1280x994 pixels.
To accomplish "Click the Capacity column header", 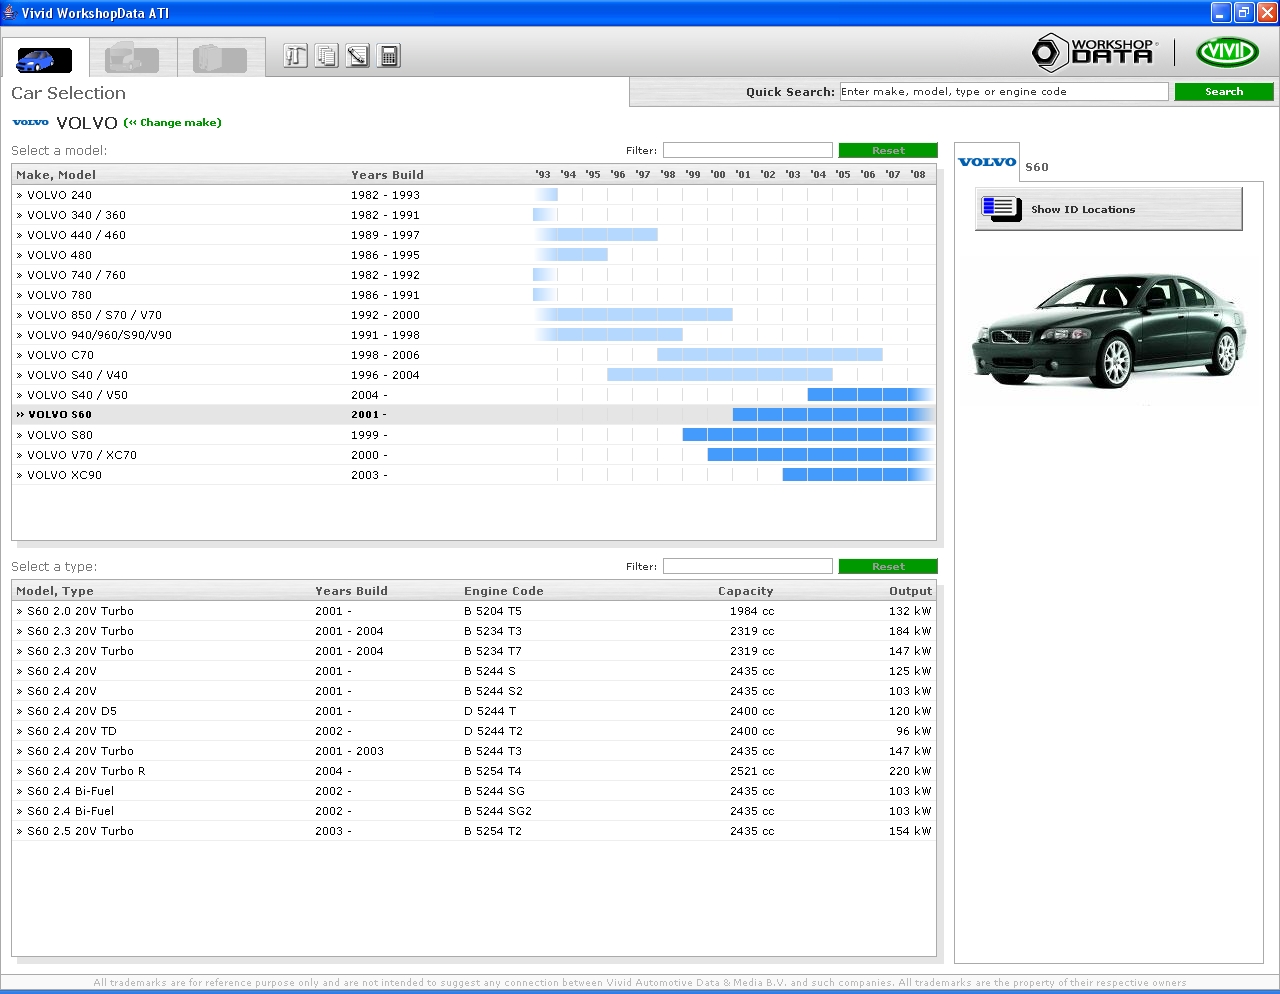I will coord(746,591).
